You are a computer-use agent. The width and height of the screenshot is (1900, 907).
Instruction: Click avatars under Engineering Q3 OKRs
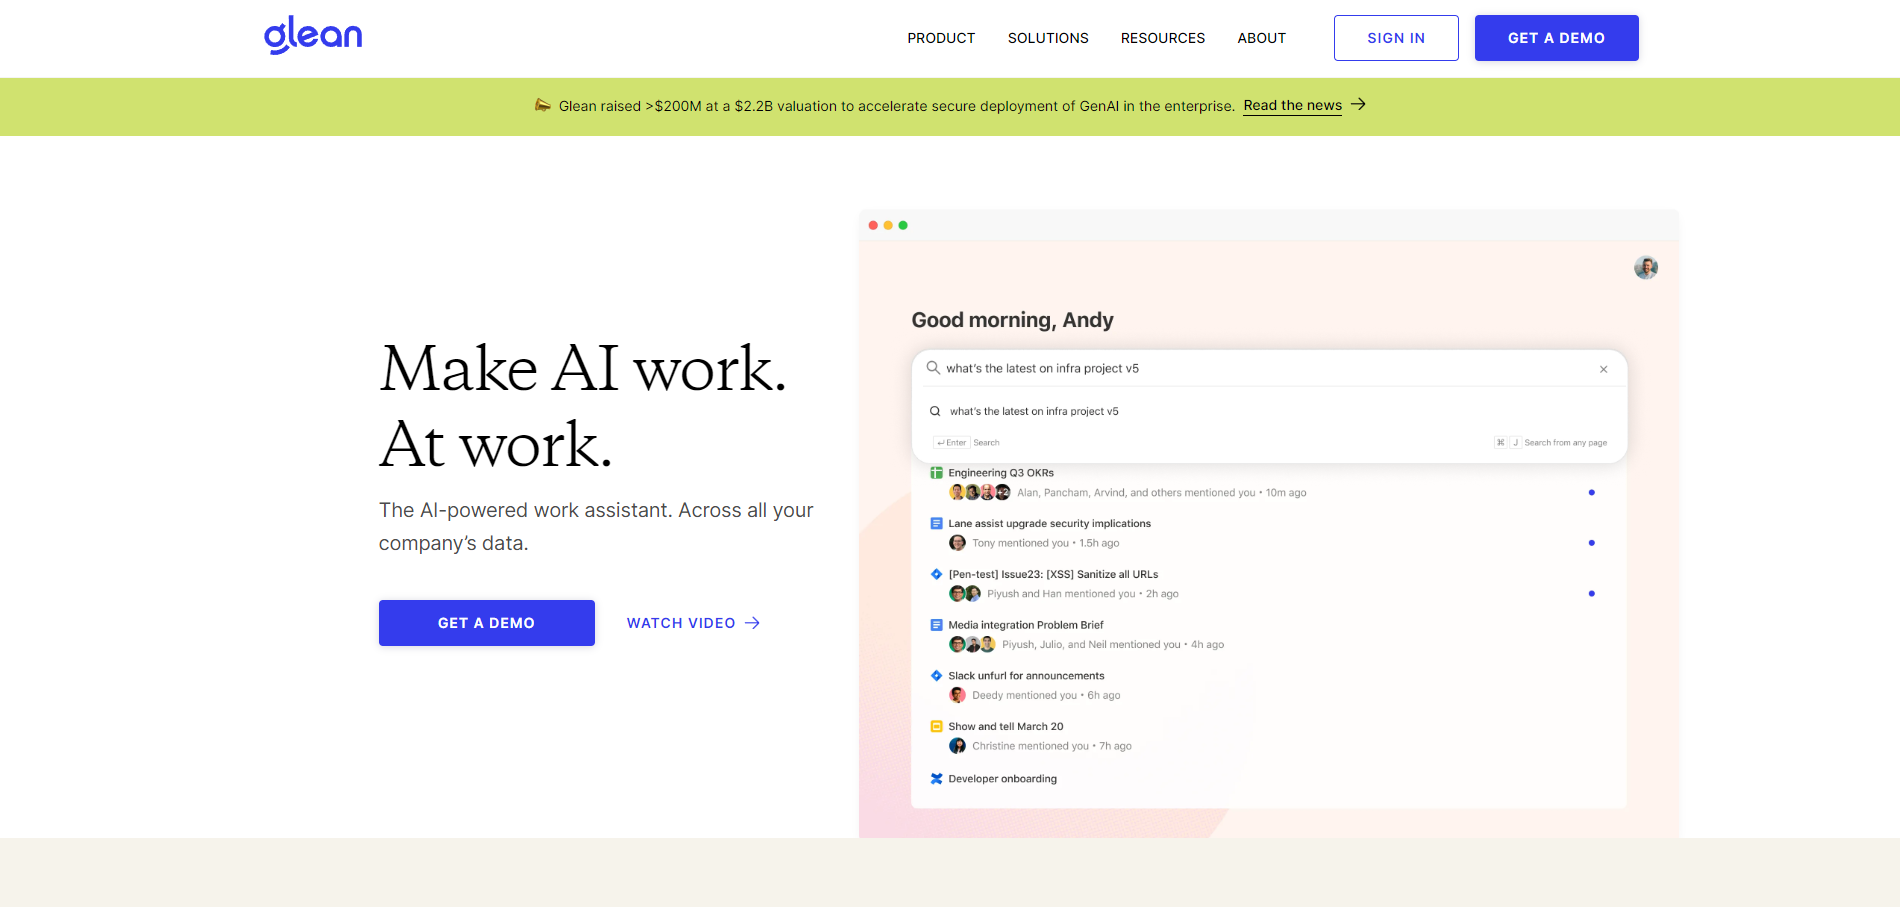click(x=980, y=492)
